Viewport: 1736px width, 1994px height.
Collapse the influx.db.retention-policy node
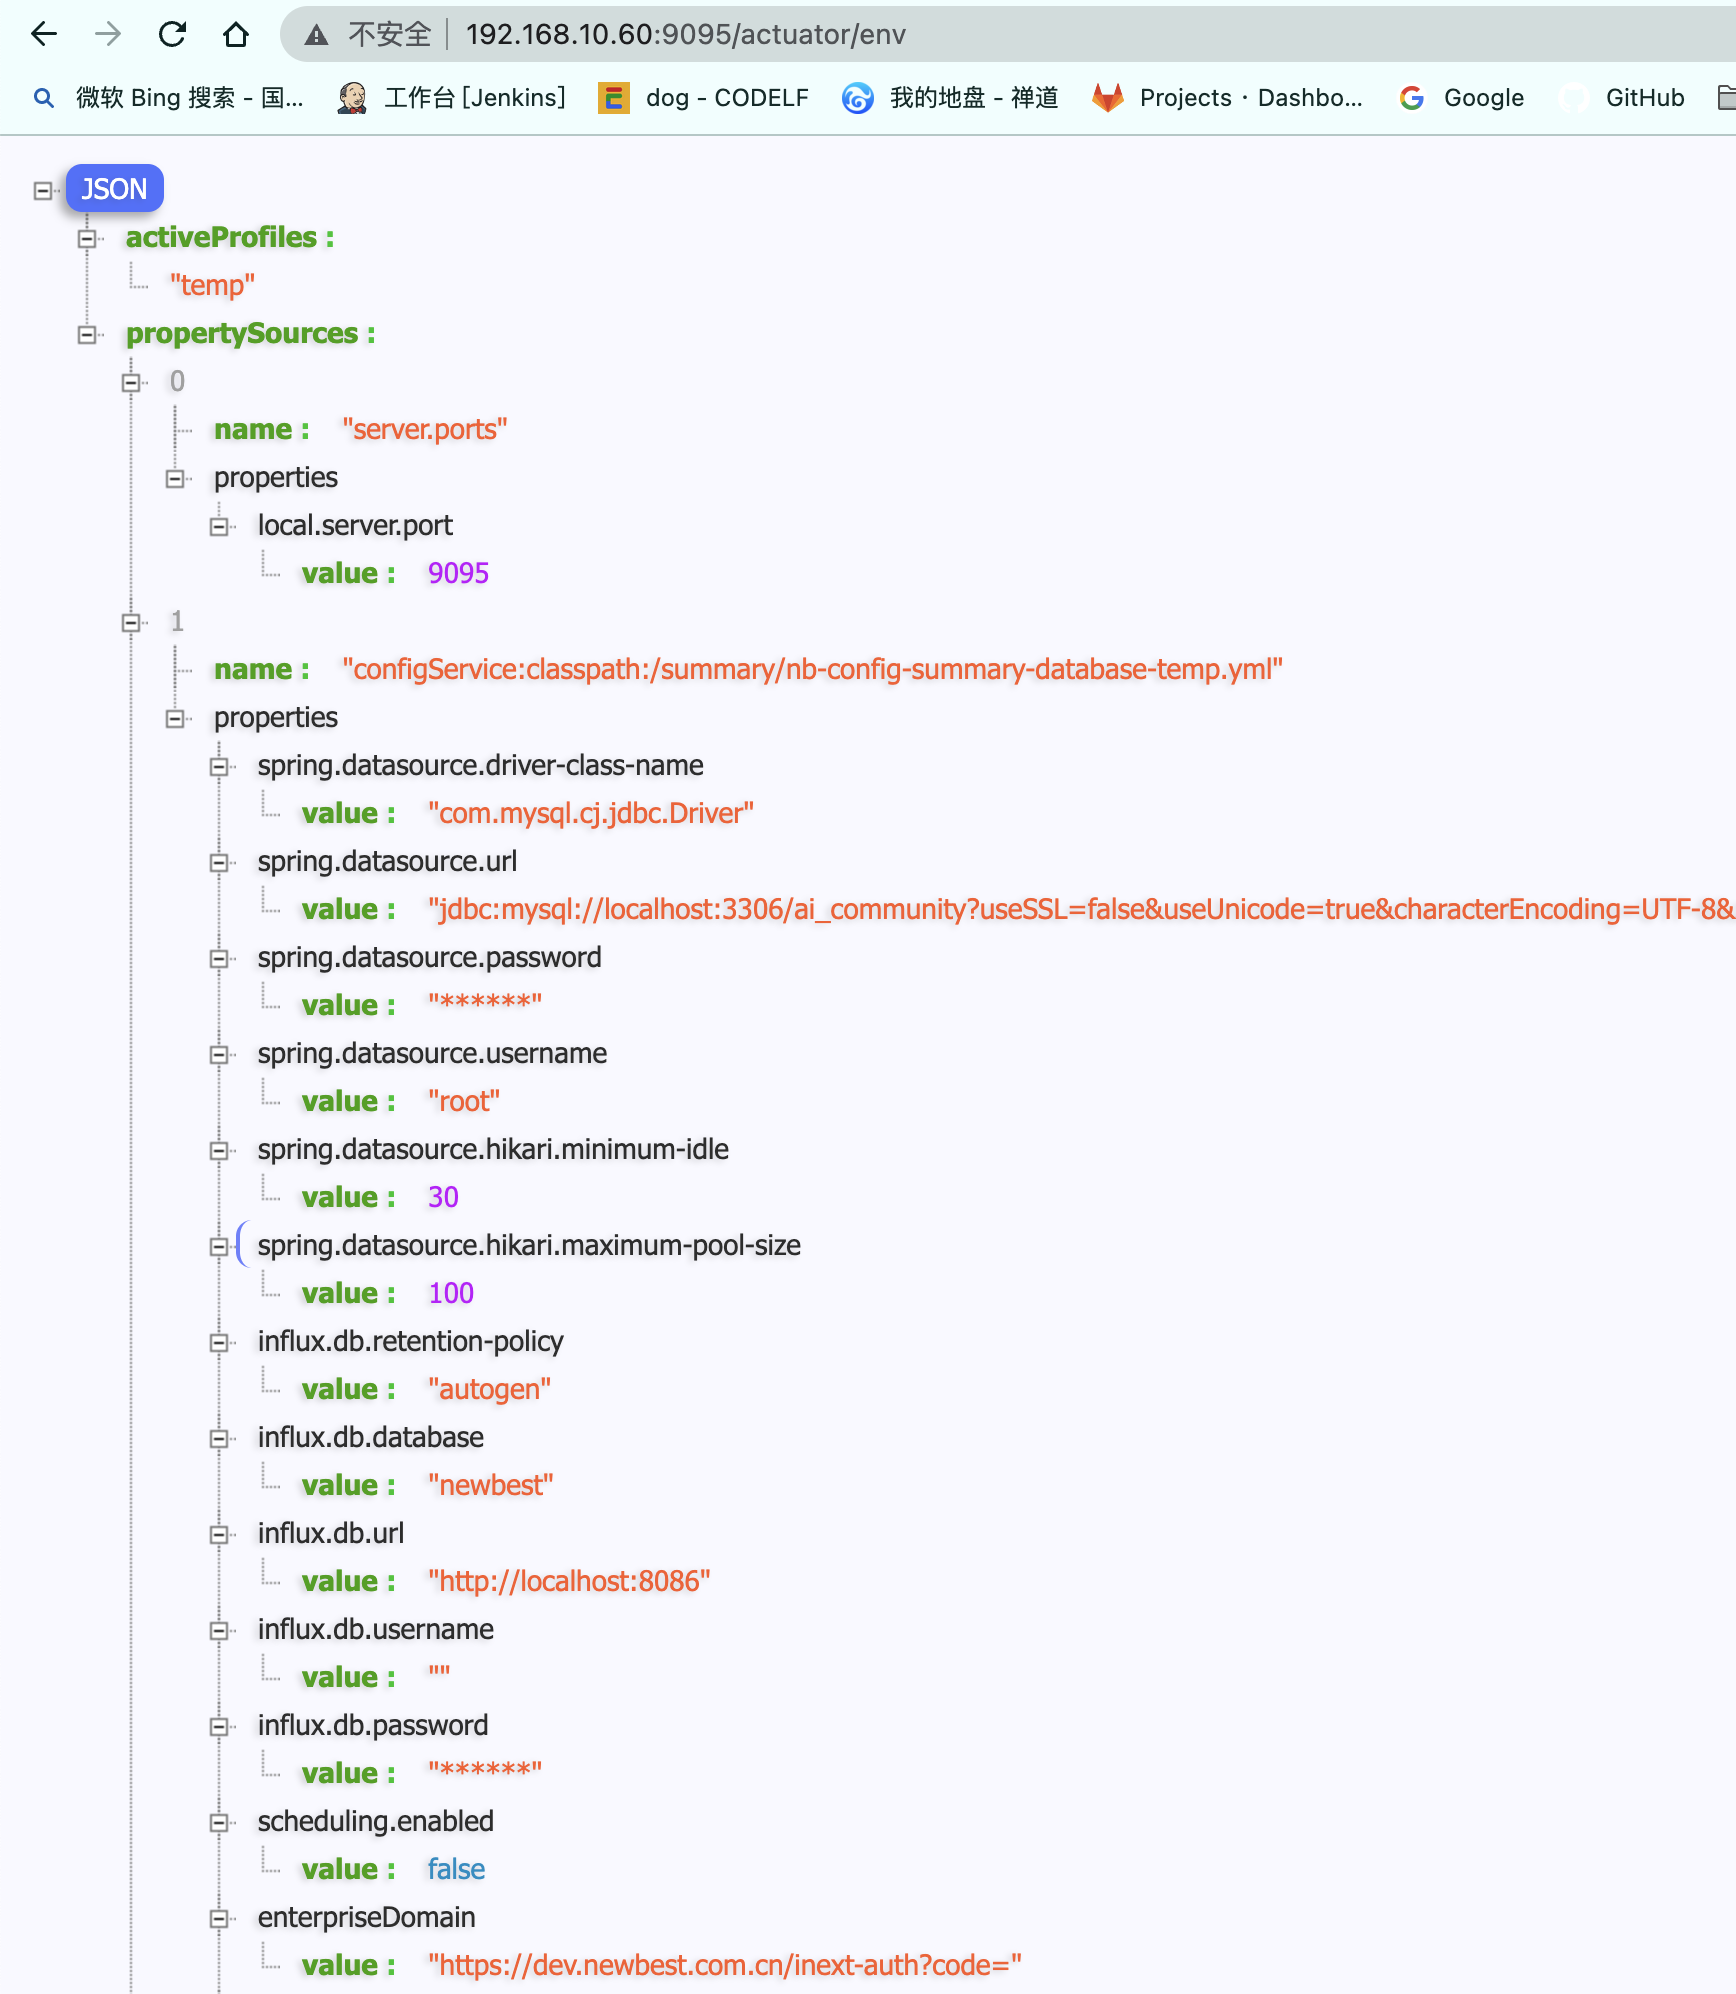tap(219, 1342)
